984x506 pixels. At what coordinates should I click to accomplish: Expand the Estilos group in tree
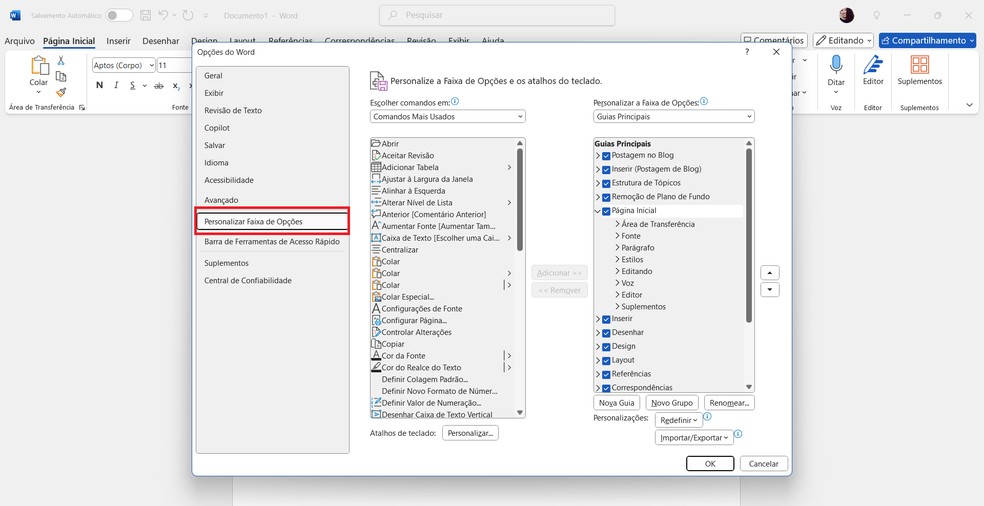(618, 259)
